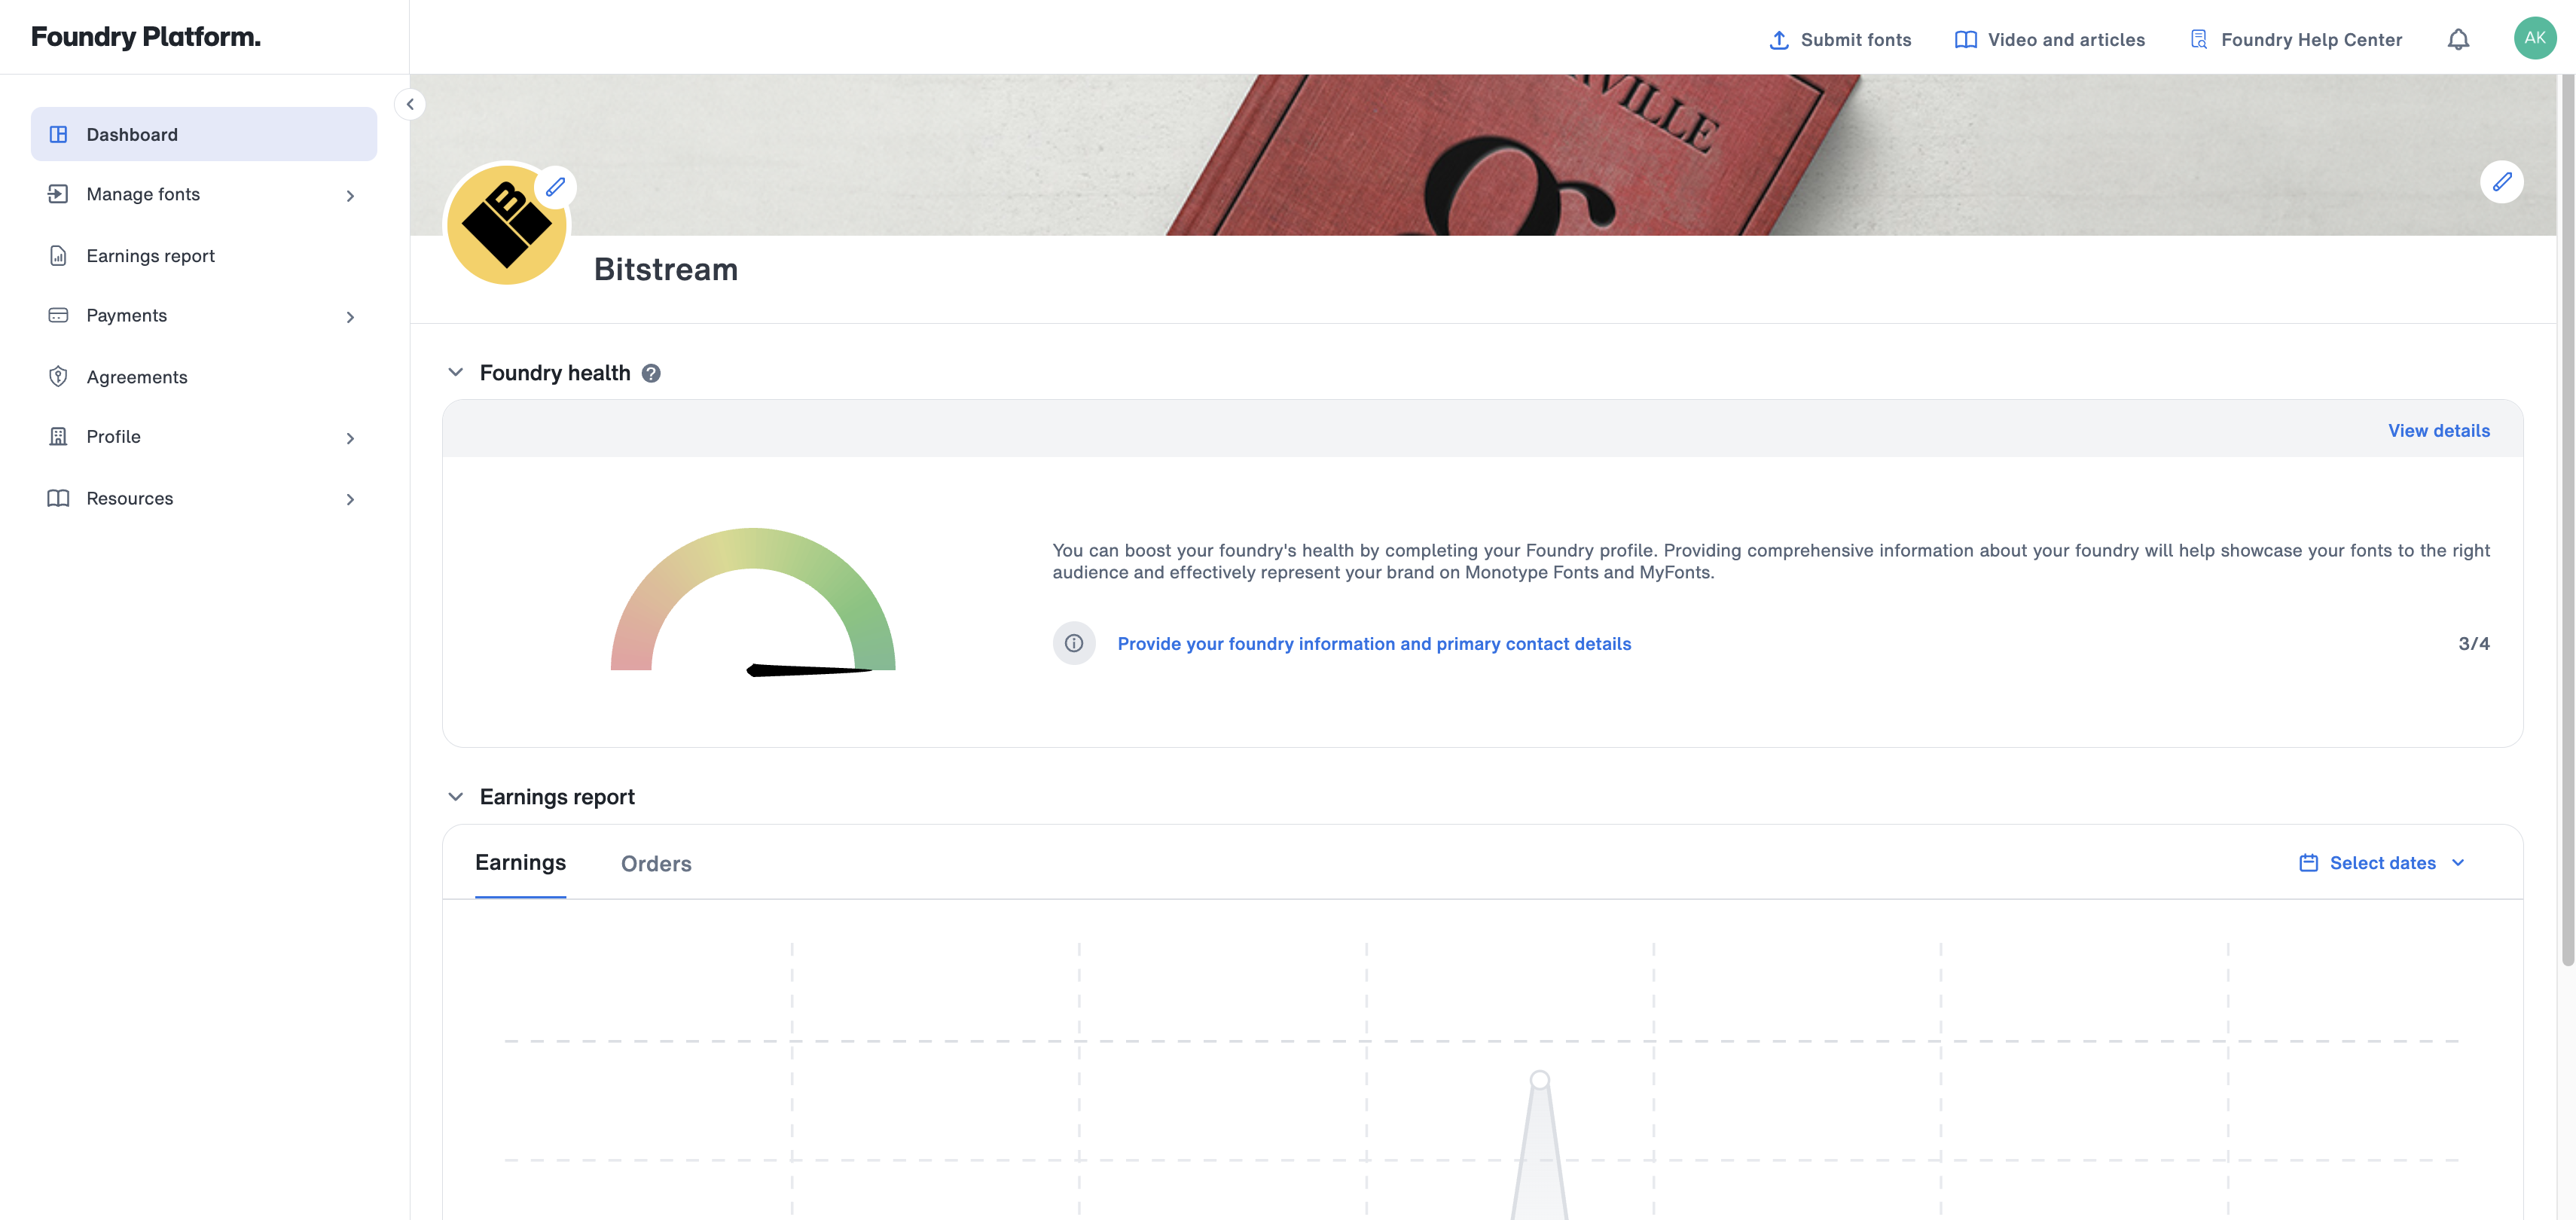Click Submit fonts in the header
This screenshot has height=1220, width=2576.
1839,40
